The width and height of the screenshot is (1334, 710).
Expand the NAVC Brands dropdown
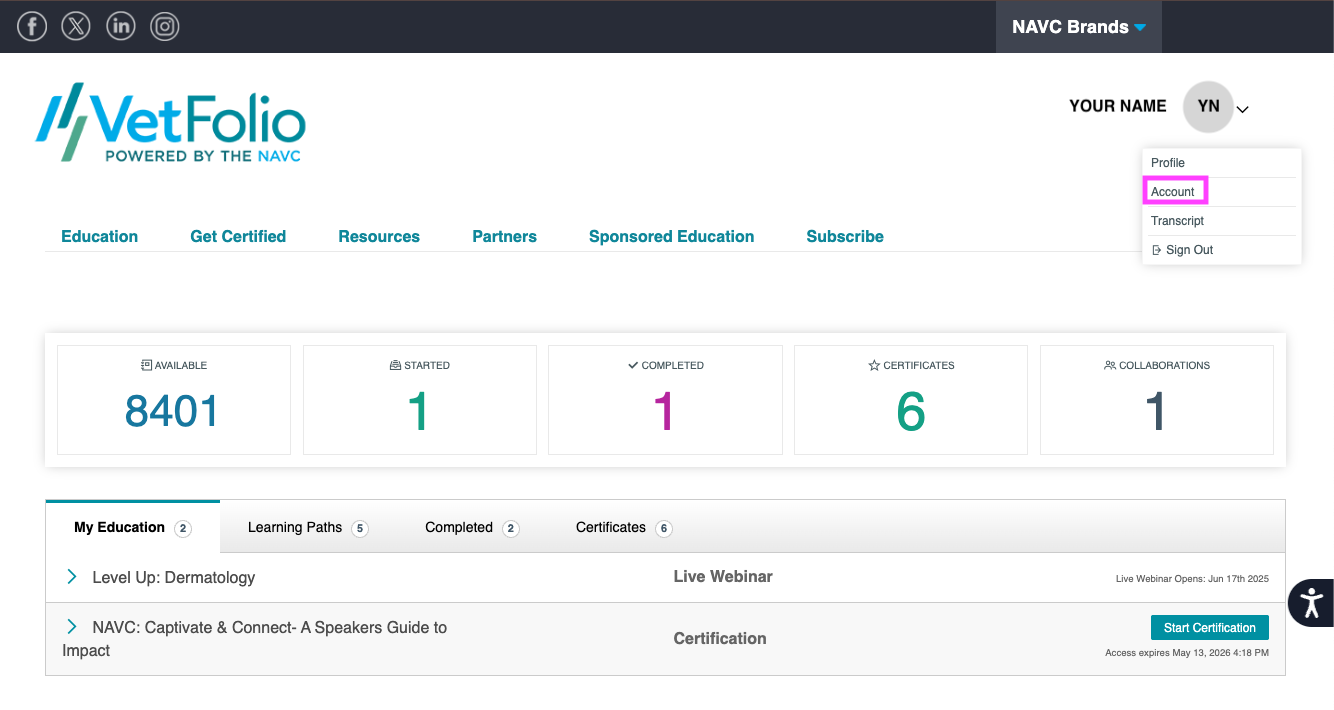1079,27
